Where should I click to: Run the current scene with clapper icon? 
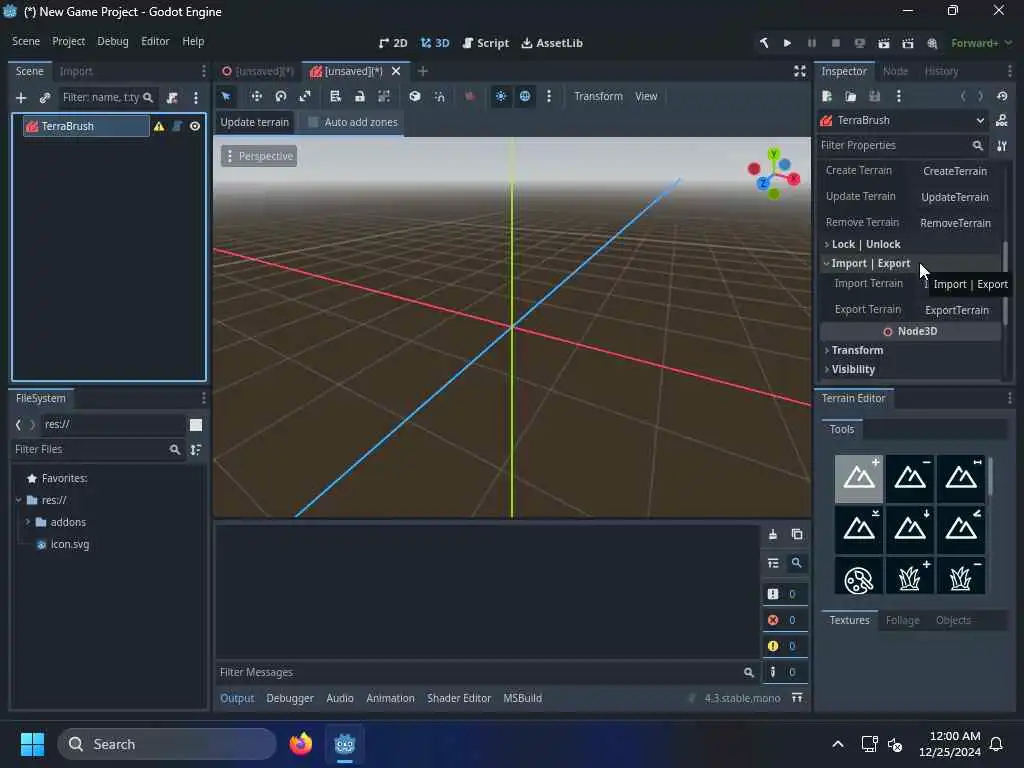coord(884,43)
